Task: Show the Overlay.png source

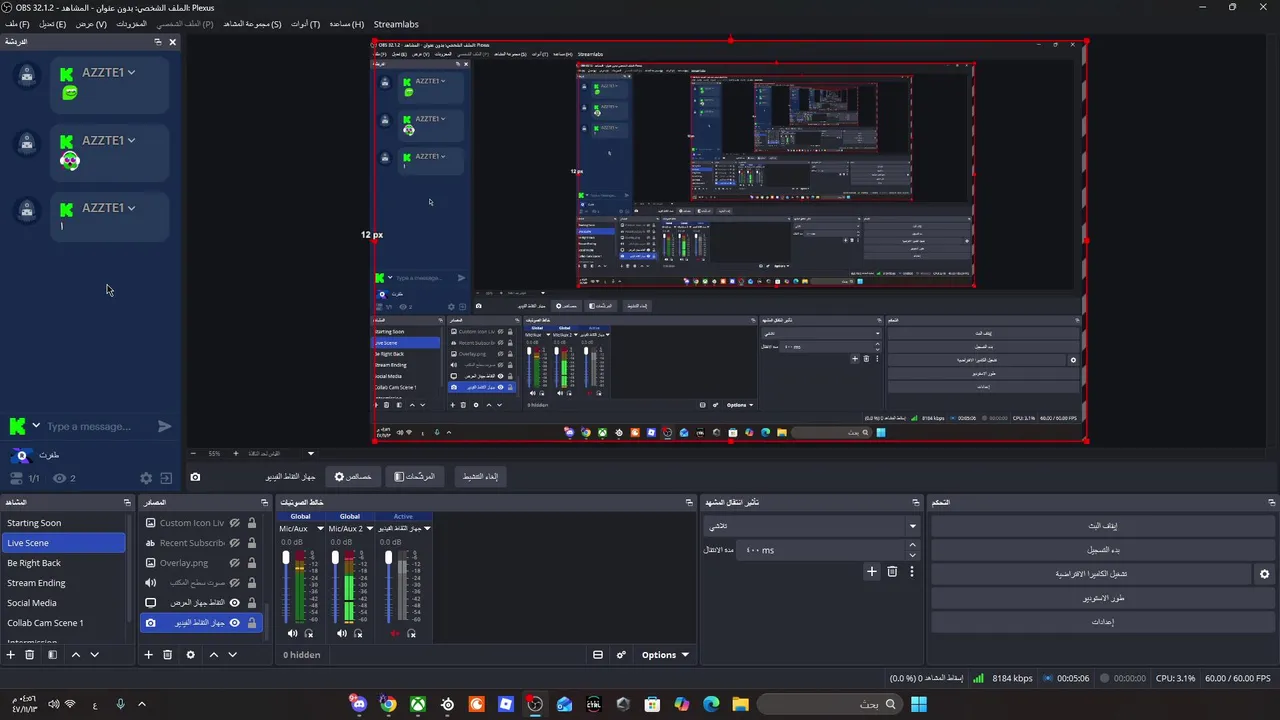Action: (235, 563)
